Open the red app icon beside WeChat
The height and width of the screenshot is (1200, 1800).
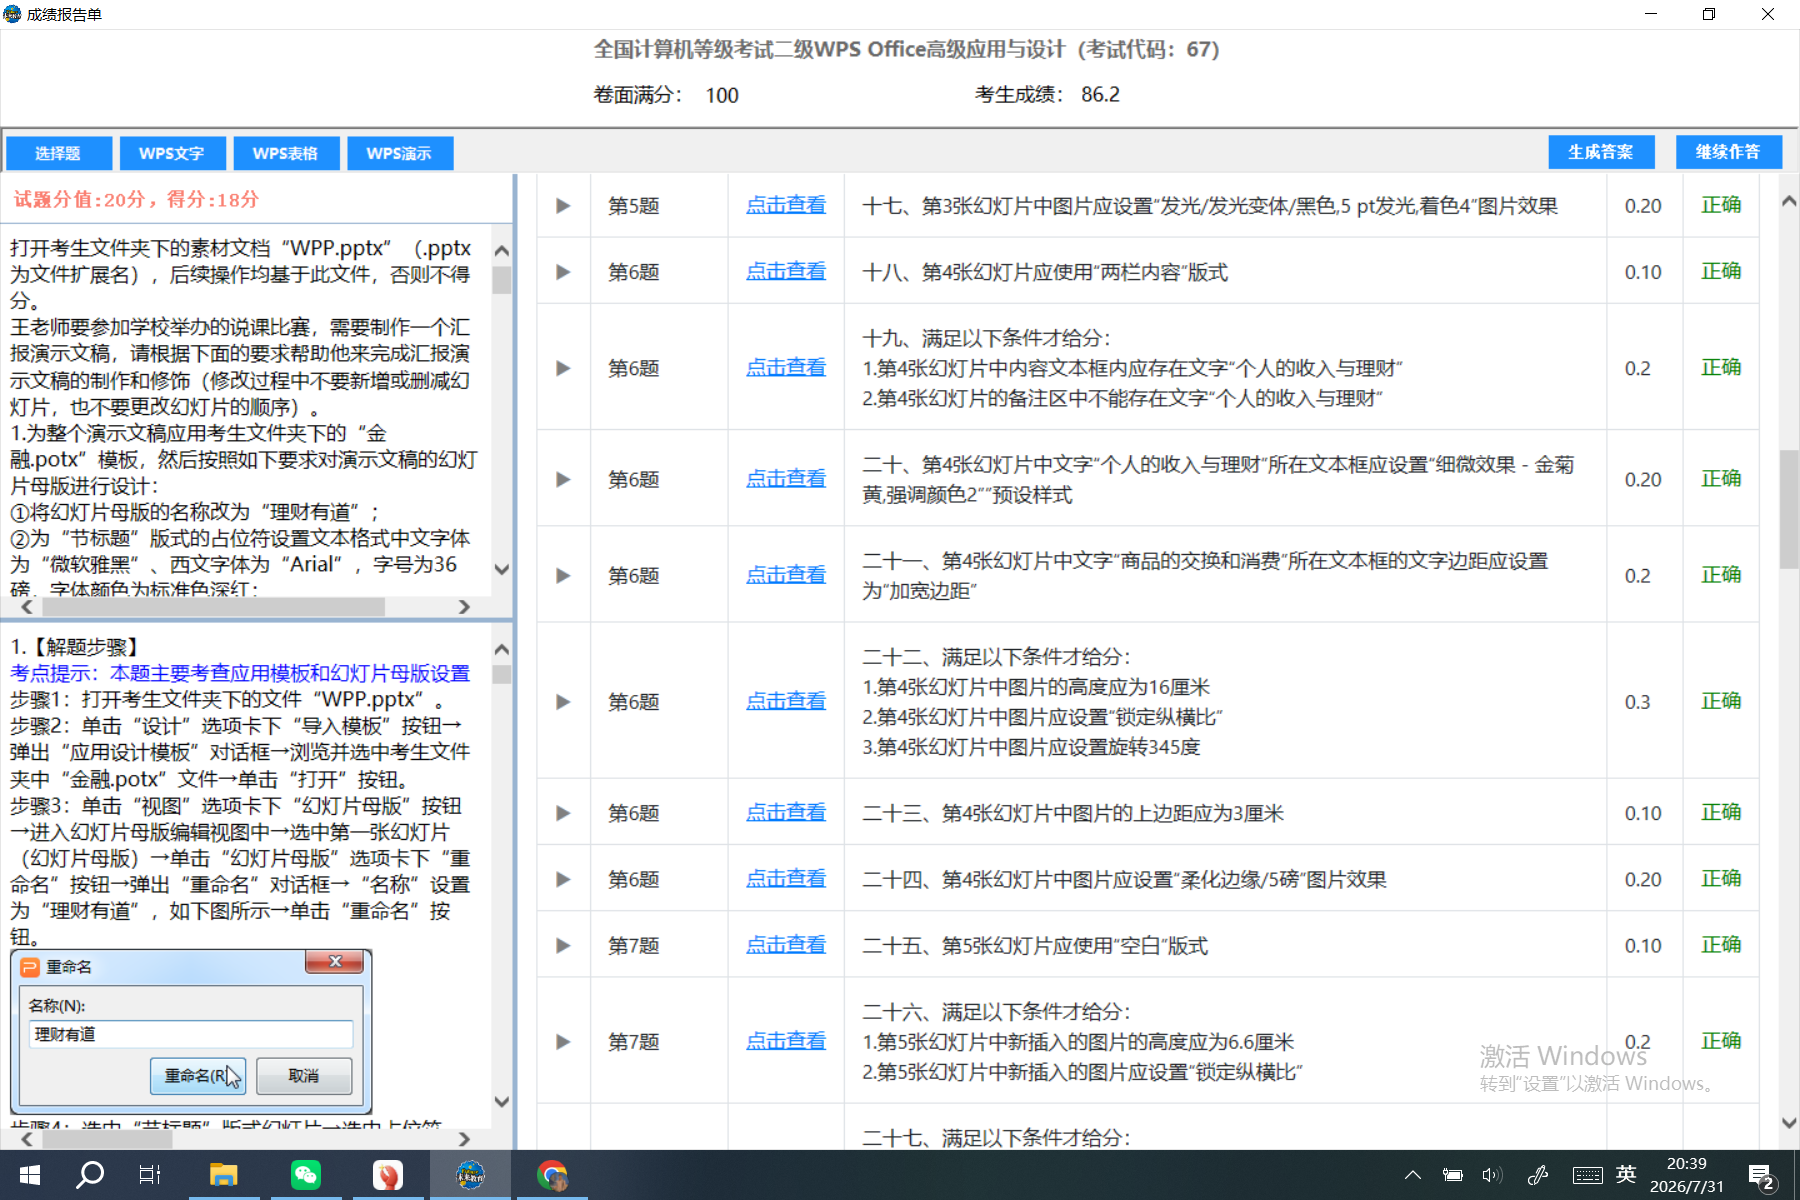coord(387,1175)
